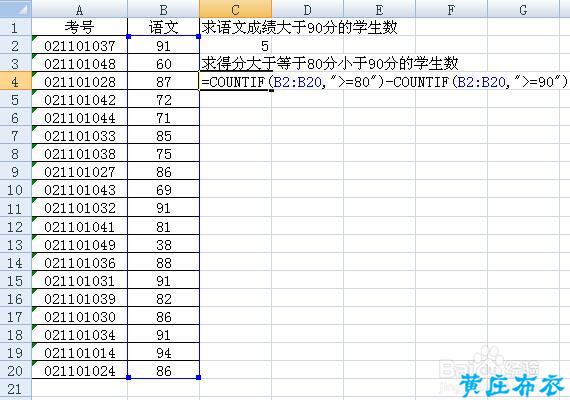The width and height of the screenshot is (570, 400).
Task: Select row 4 header
Action: pyautogui.click(x=15, y=81)
